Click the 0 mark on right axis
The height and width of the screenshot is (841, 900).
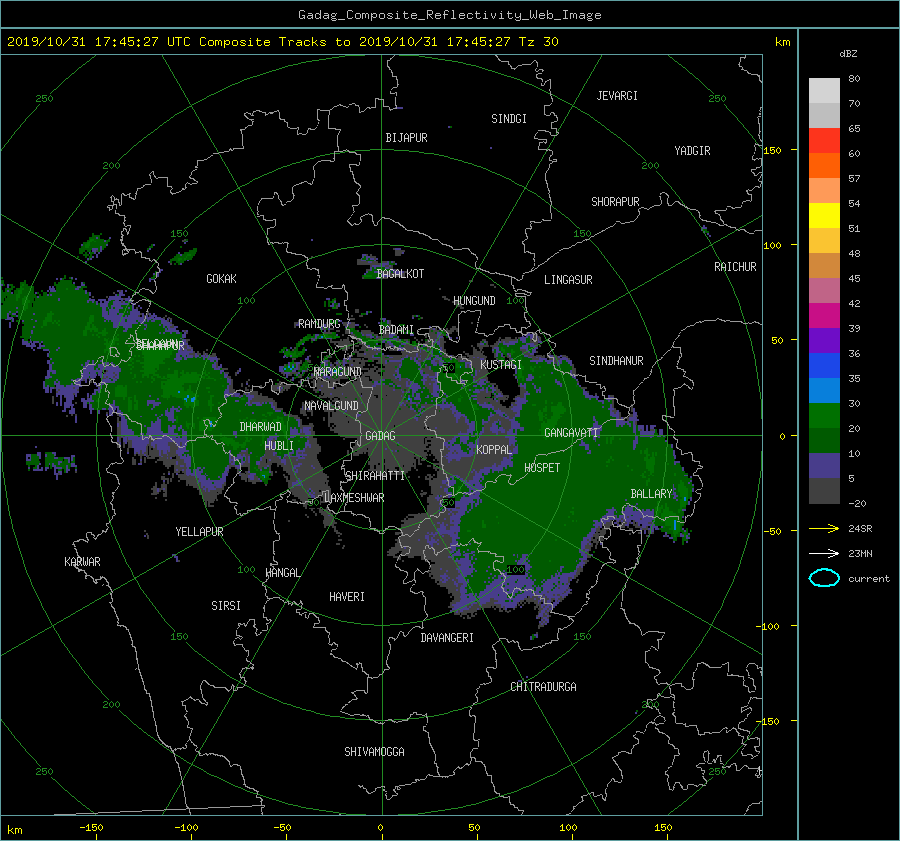(x=782, y=436)
